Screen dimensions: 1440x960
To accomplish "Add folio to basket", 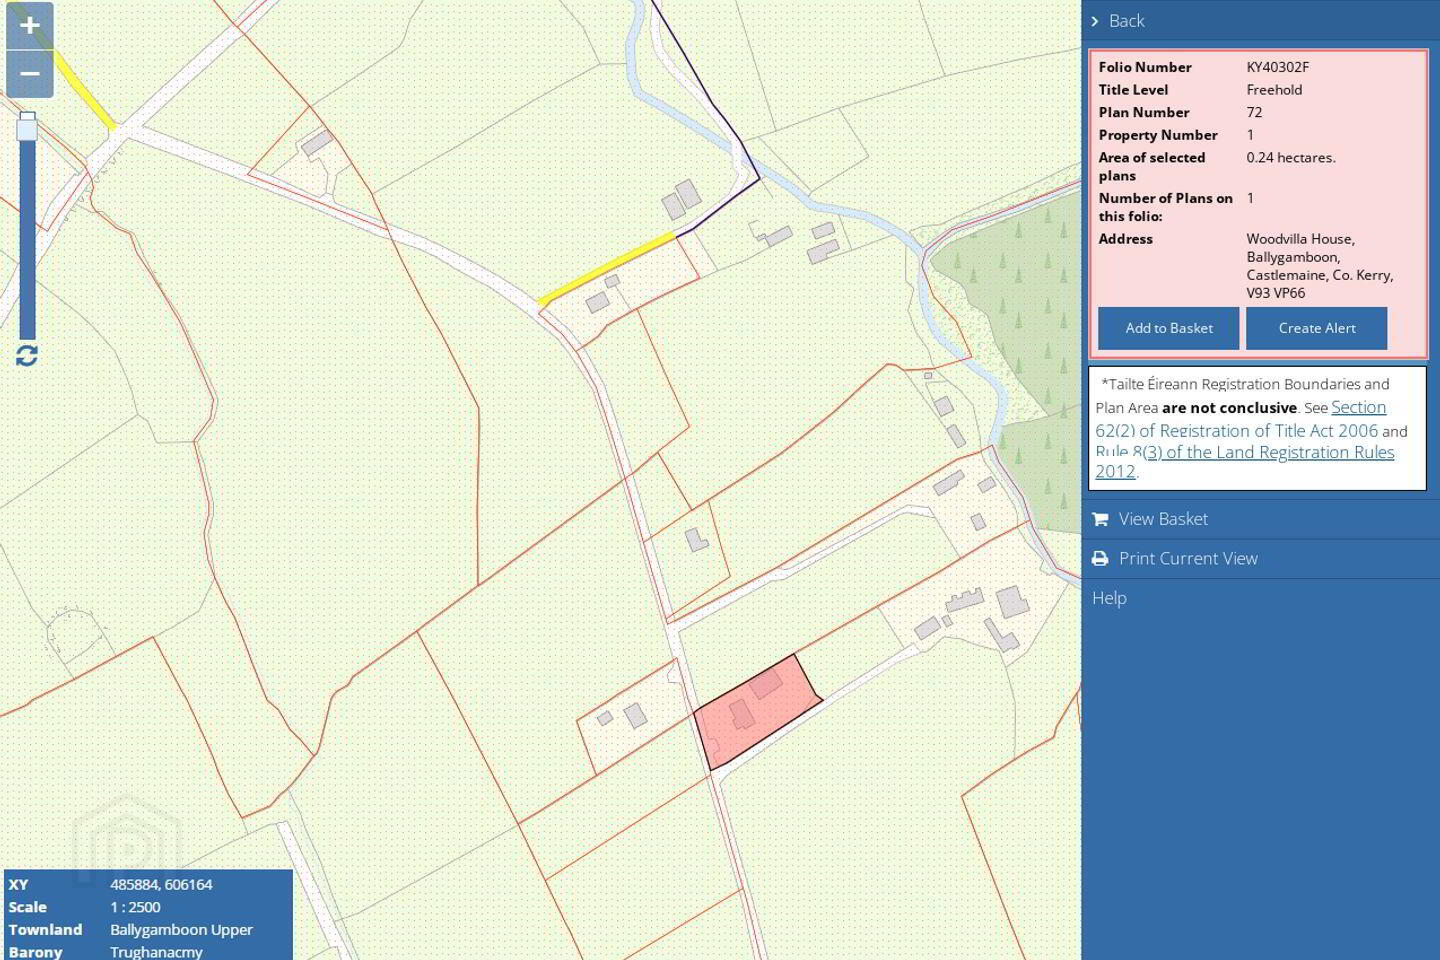I will click(1168, 328).
